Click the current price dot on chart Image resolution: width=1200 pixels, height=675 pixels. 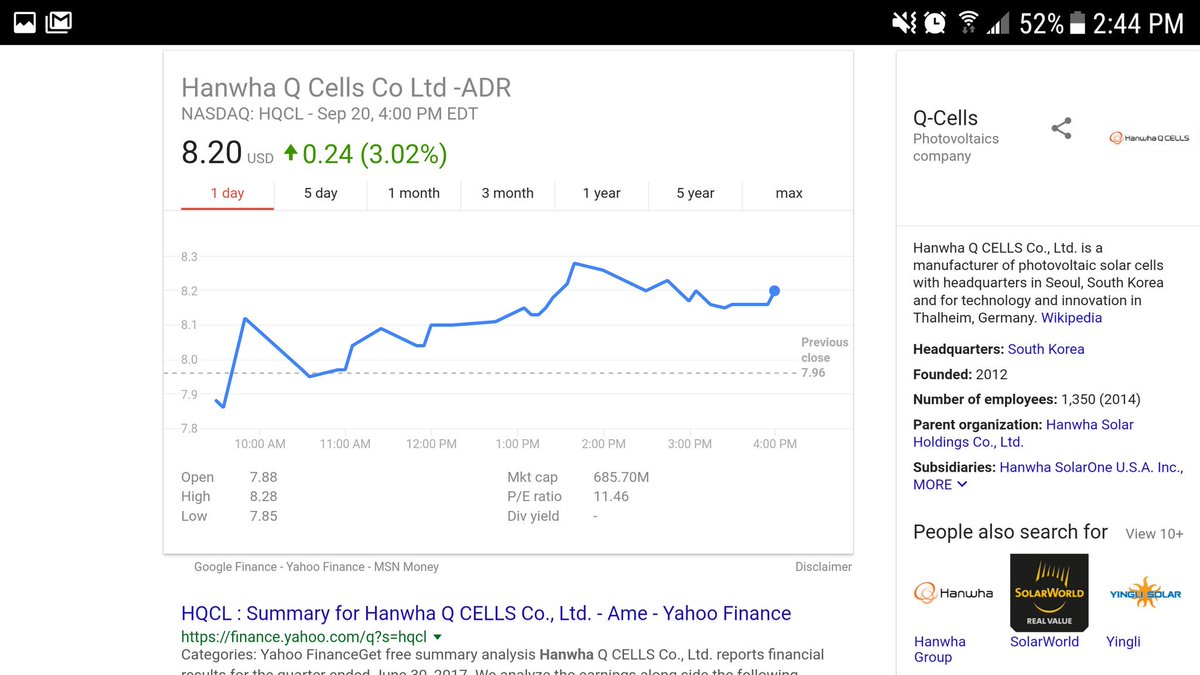pyautogui.click(x=774, y=291)
